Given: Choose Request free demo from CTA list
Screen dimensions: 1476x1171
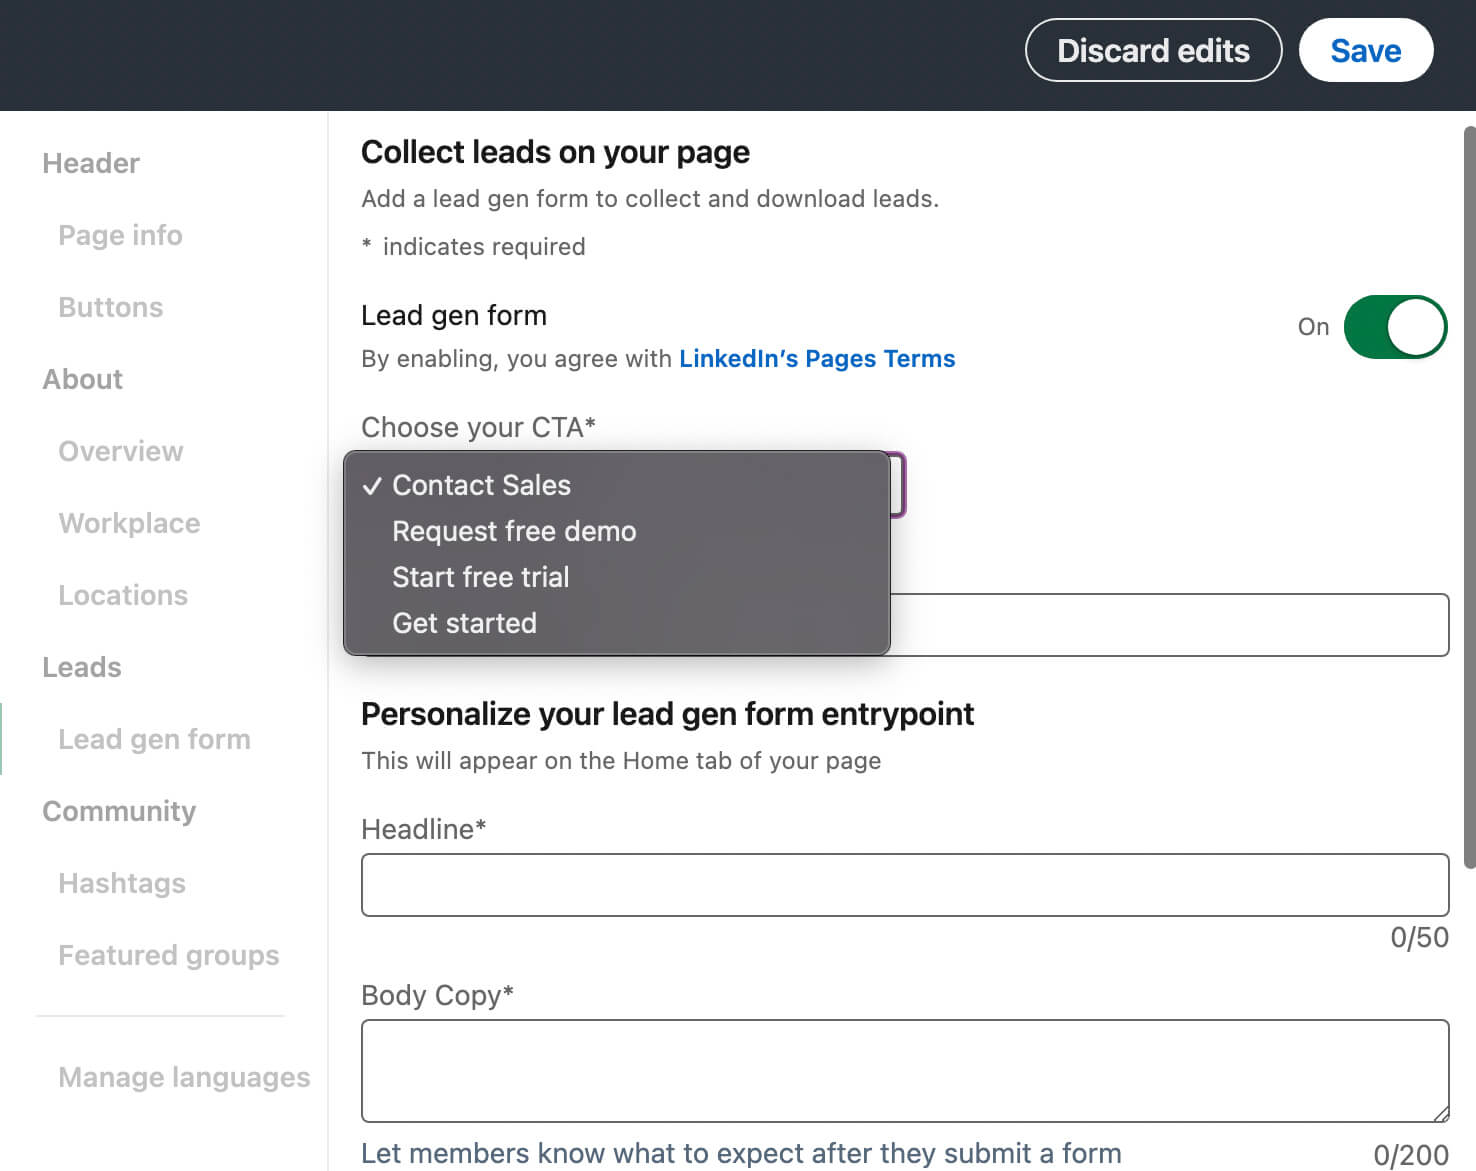Looking at the screenshot, I should point(616,531).
